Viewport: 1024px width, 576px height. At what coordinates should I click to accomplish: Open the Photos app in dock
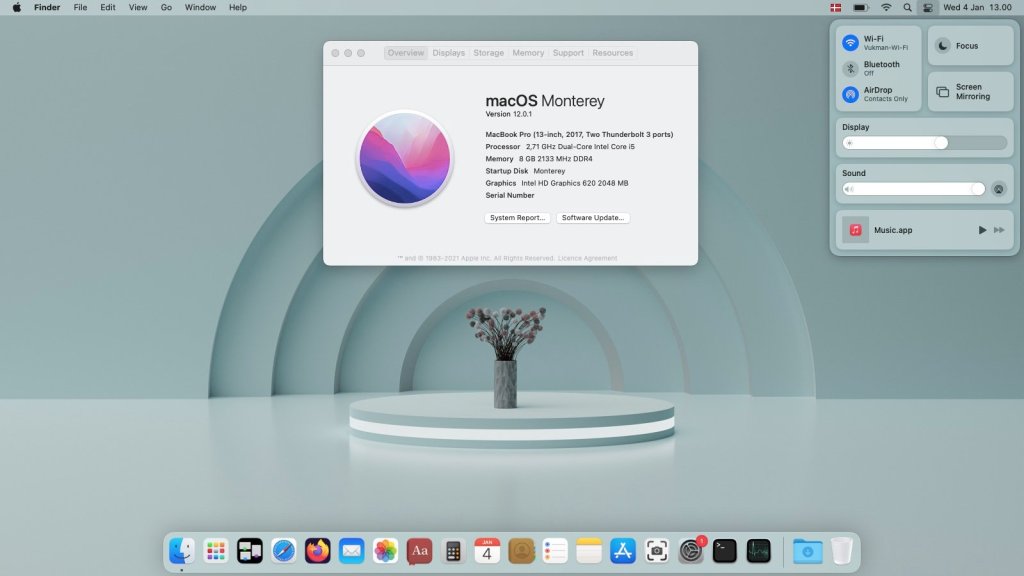coord(385,551)
